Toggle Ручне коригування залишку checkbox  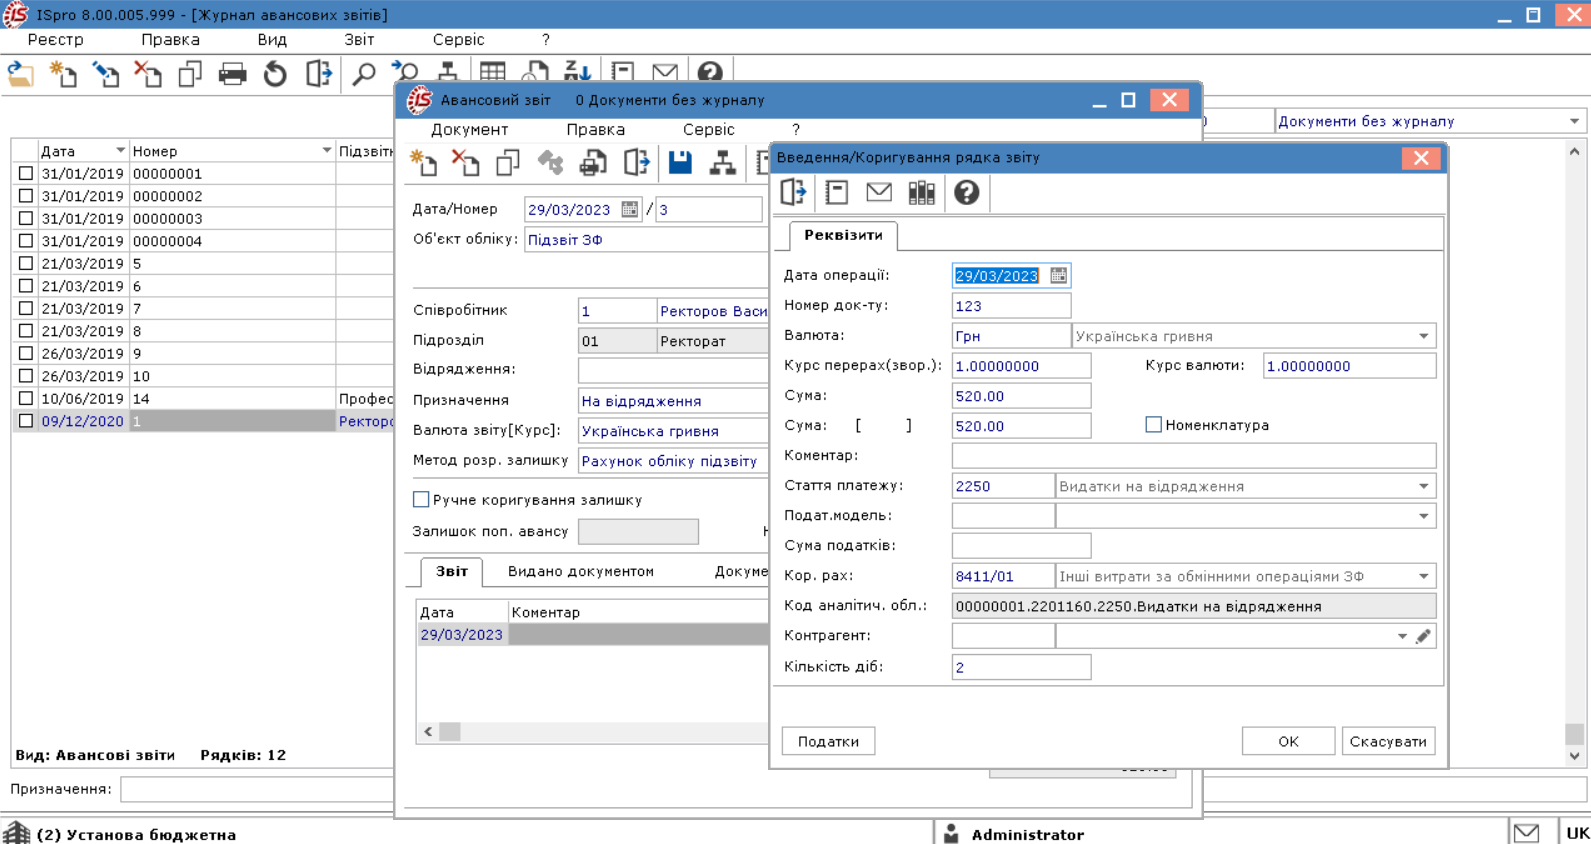point(421,499)
